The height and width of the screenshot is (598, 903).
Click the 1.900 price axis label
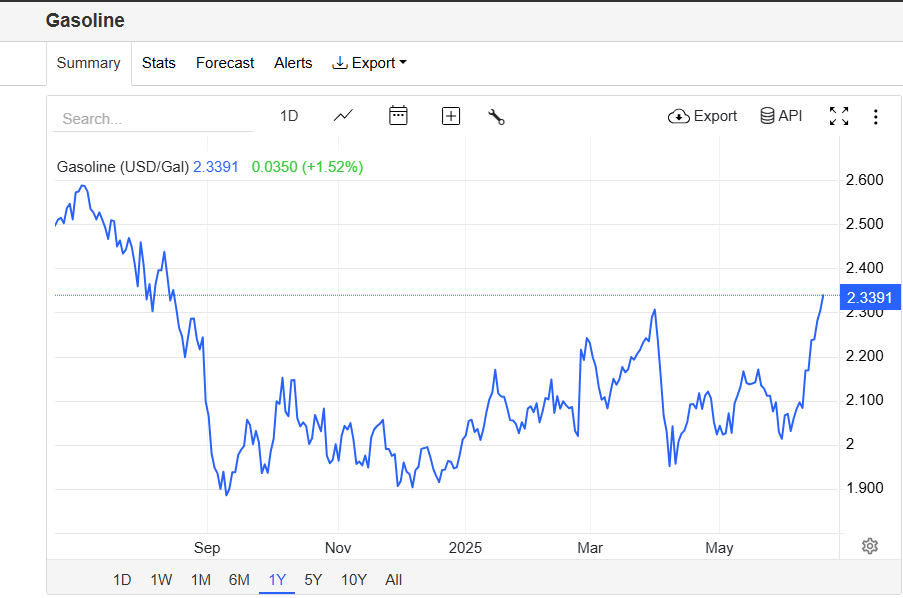point(864,488)
